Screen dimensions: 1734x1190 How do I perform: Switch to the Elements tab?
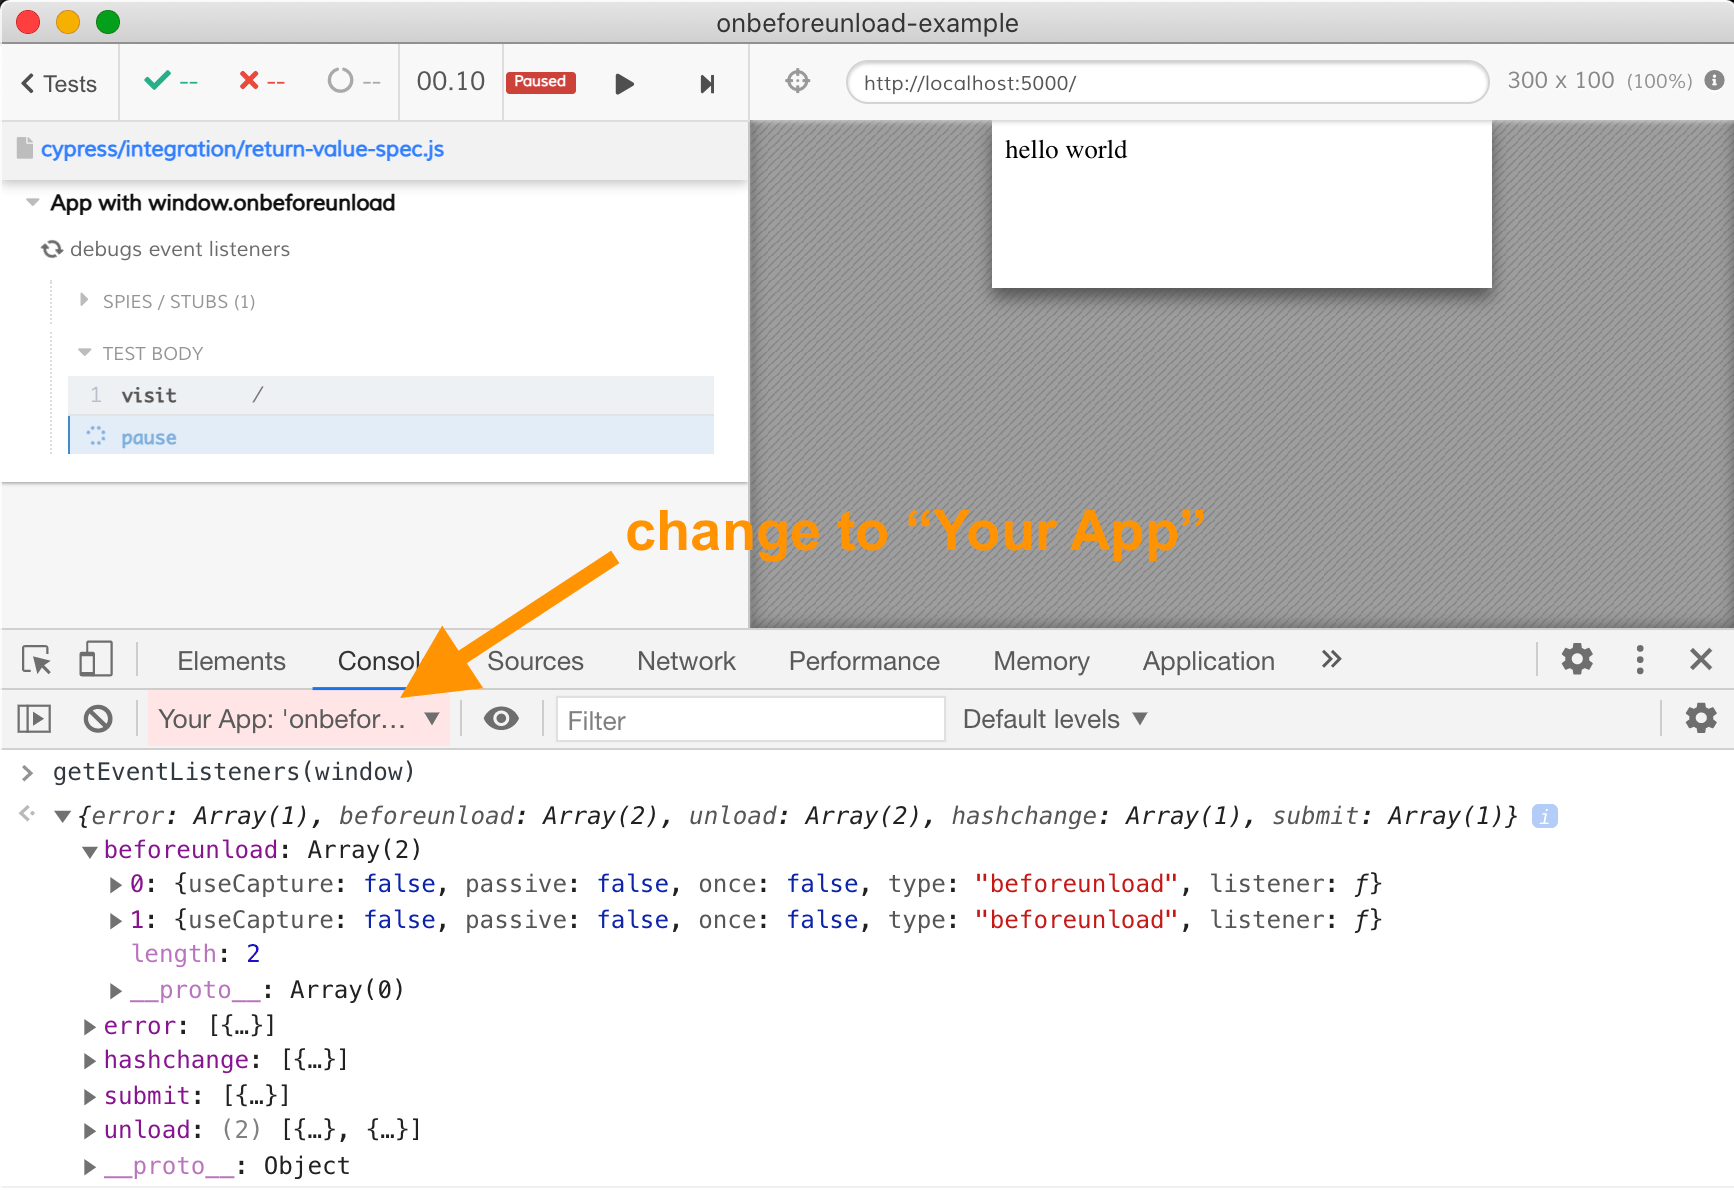click(x=231, y=661)
